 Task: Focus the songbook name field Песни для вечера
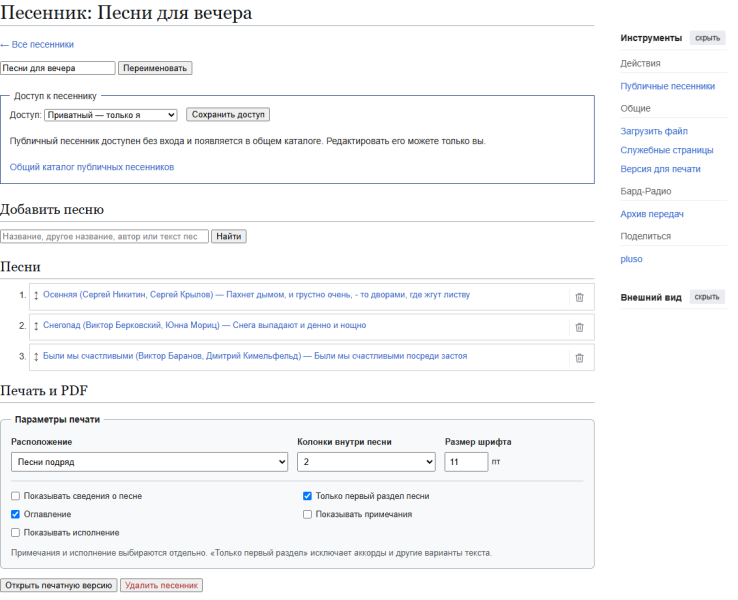pyautogui.click(x=58, y=68)
